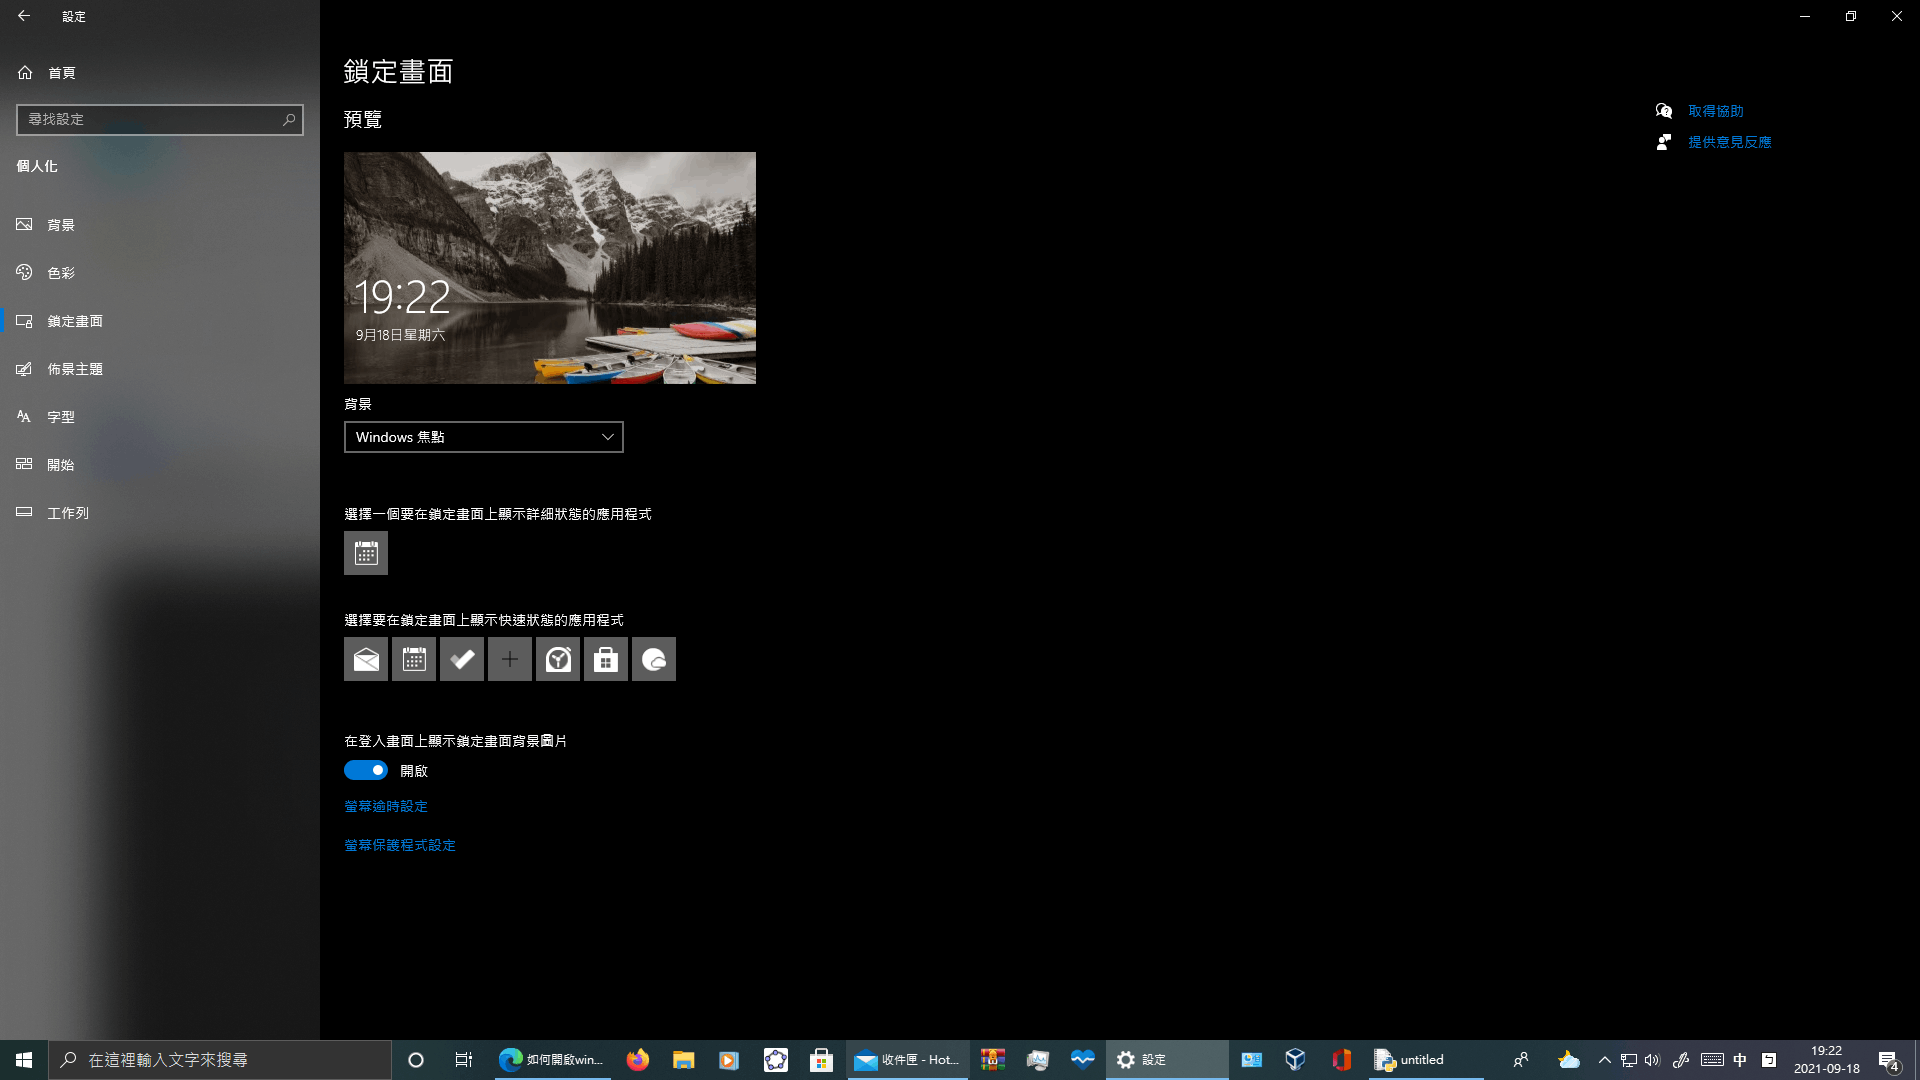Image resolution: width=1920 pixels, height=1080 pixels.
Task: Add a quick status app with plus
Action: pyautogui.click(x=510, y=659)
